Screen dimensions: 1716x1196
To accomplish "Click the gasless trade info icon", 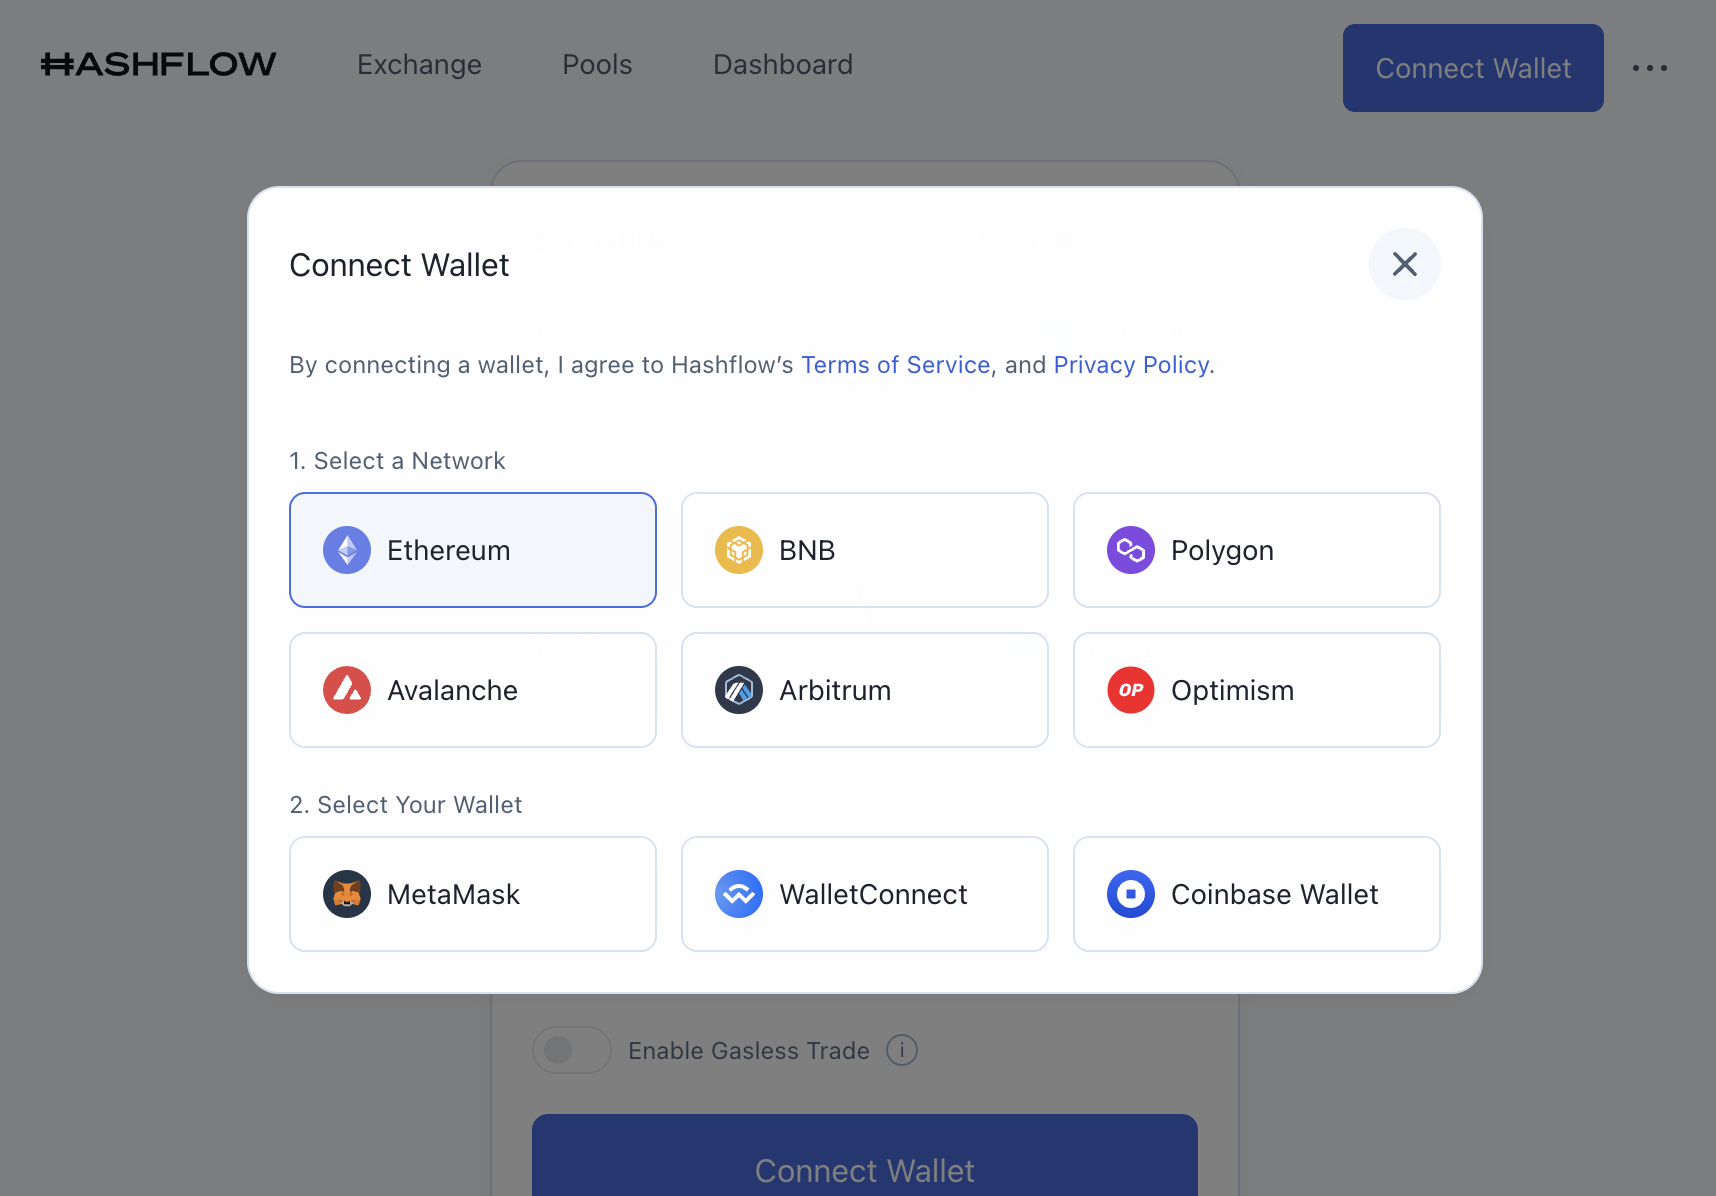I will (x=901, y=1050).
